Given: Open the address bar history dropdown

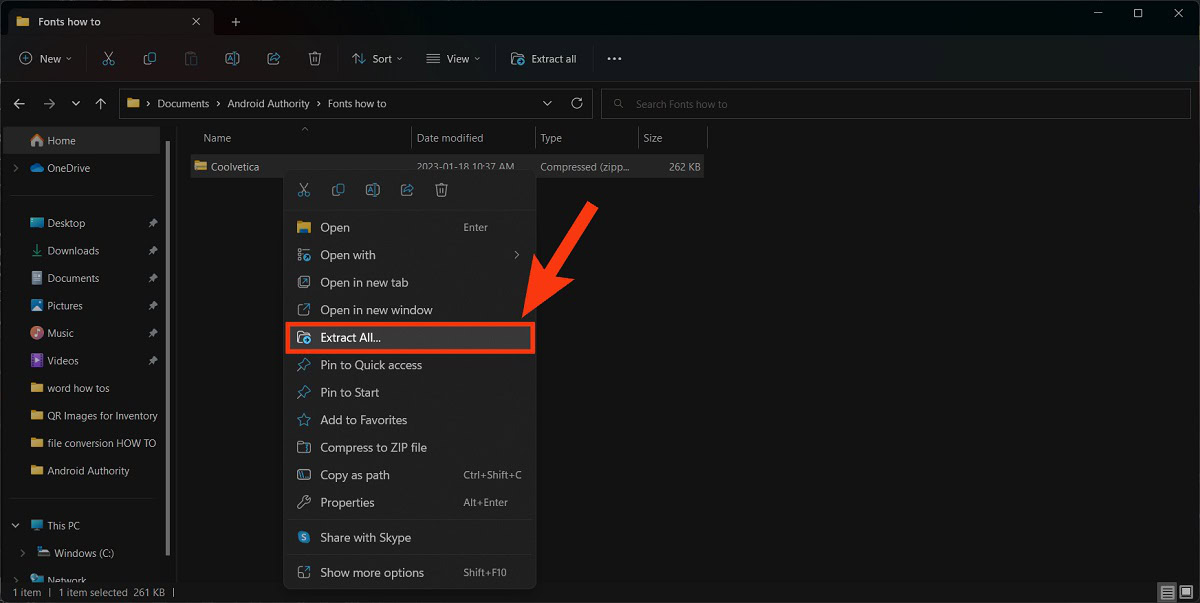Looking at the screenshot, I should click(x=547, y=103).
